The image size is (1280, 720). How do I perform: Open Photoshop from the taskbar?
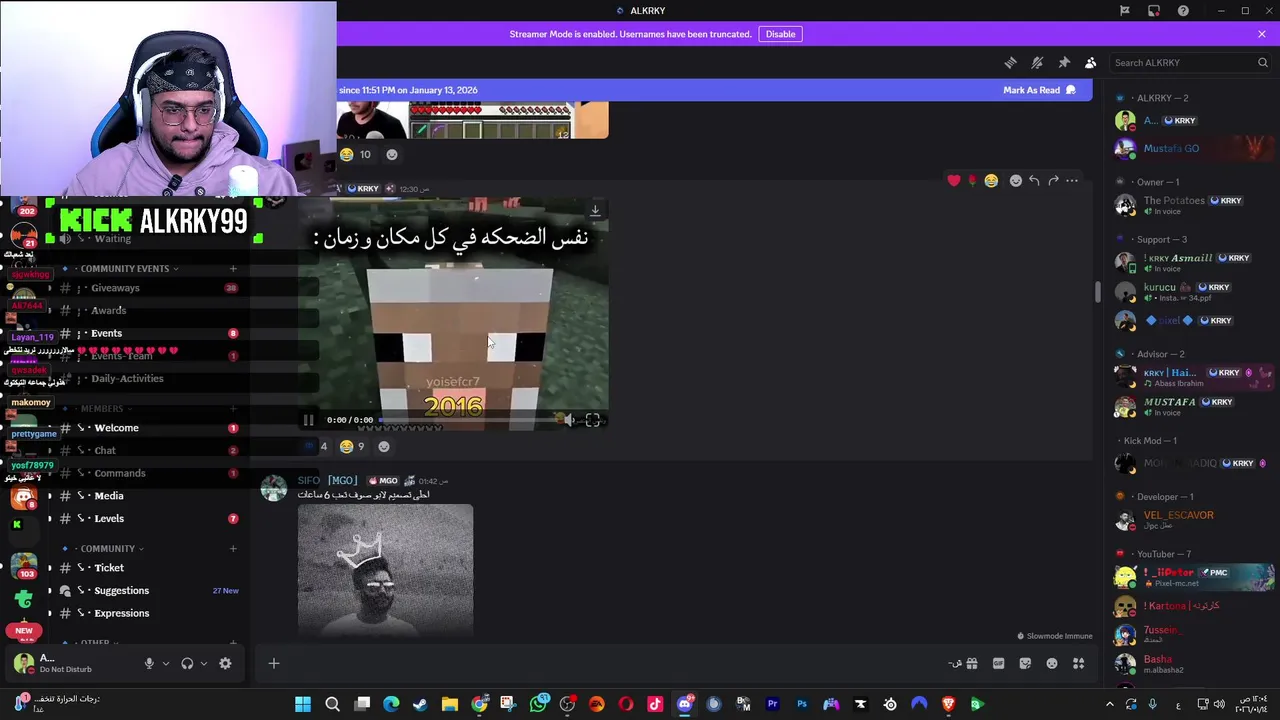tap(802, 704)
